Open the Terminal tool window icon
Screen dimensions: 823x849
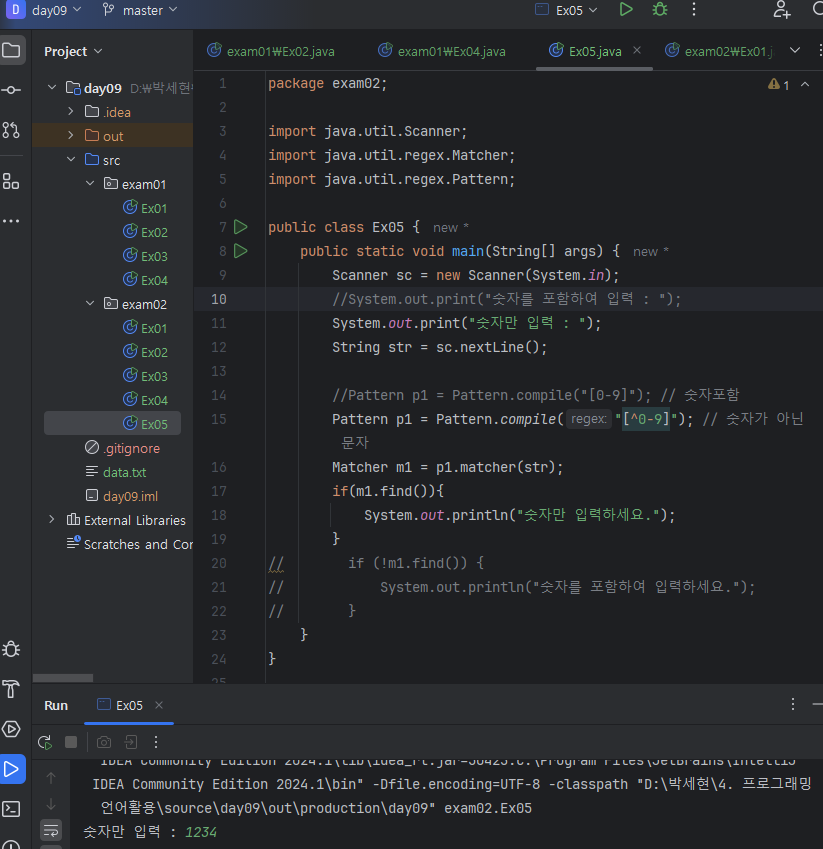(x=11, y=809)
